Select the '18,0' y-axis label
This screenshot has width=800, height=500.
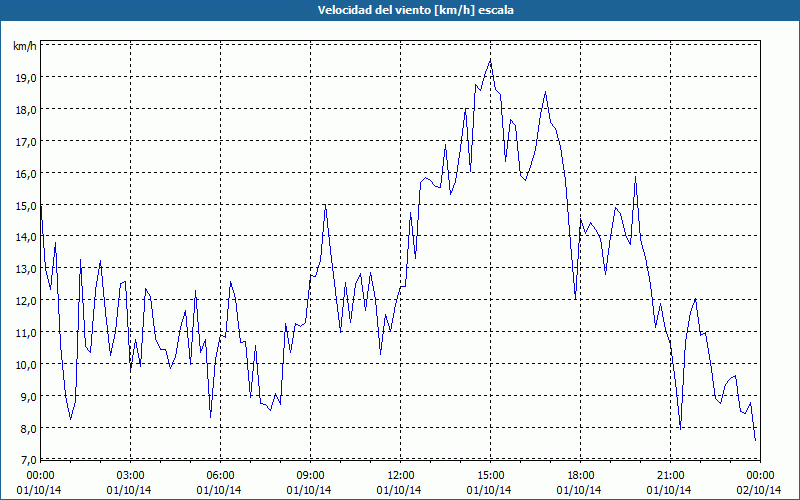point(26,110)
